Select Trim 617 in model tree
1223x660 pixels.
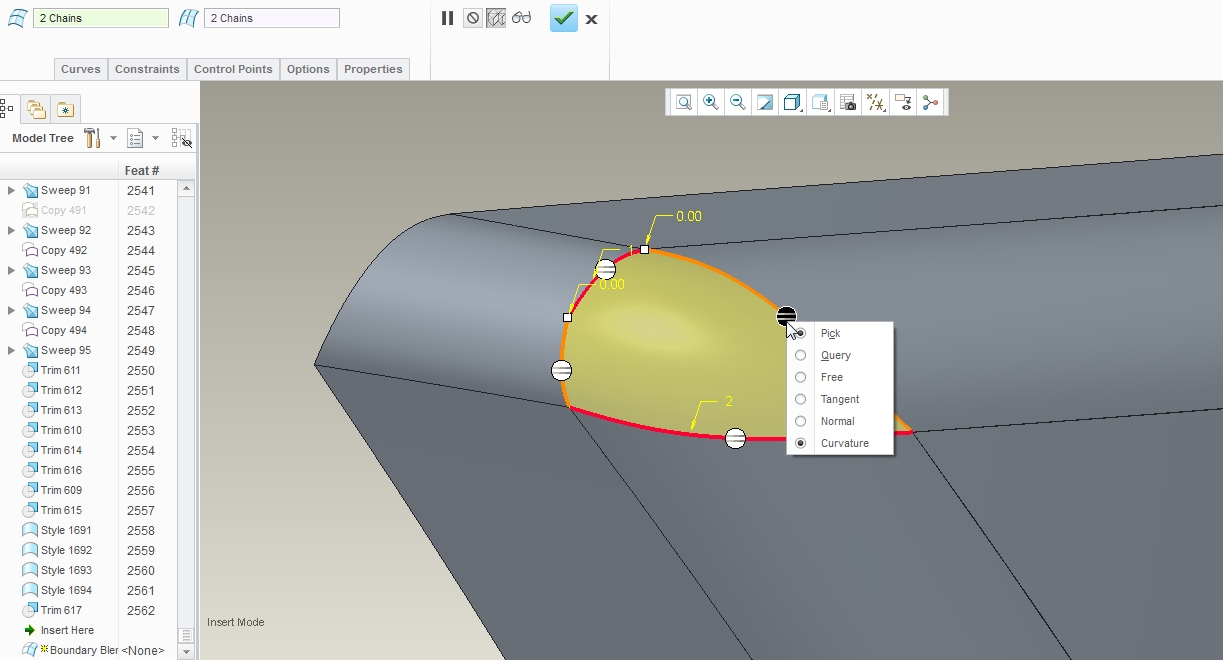click(61, 610)
